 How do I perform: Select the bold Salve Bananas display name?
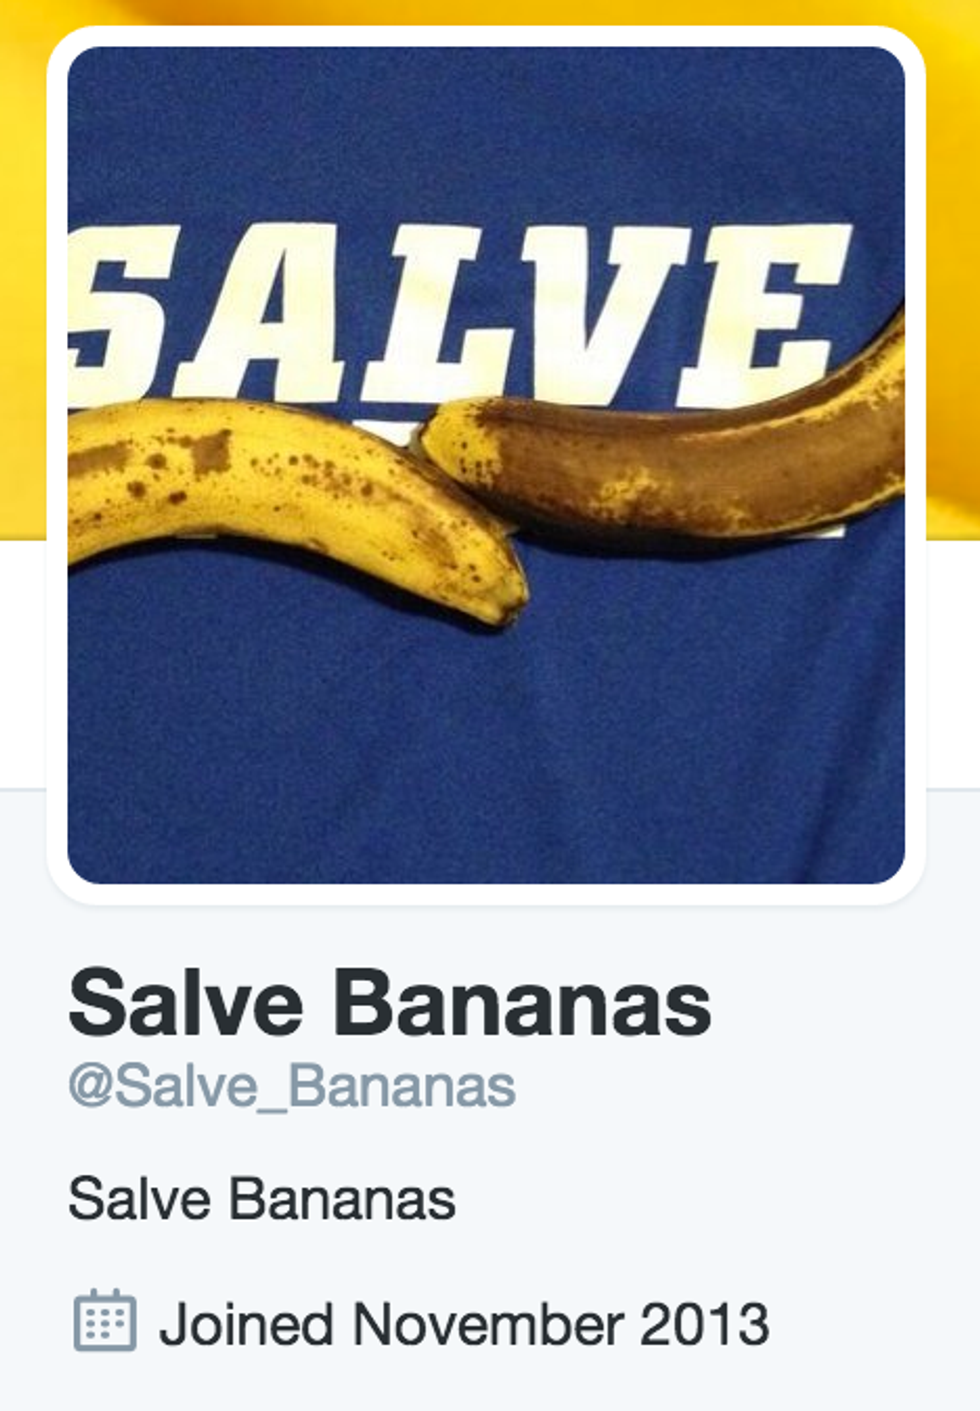[x=390, y=1003]
